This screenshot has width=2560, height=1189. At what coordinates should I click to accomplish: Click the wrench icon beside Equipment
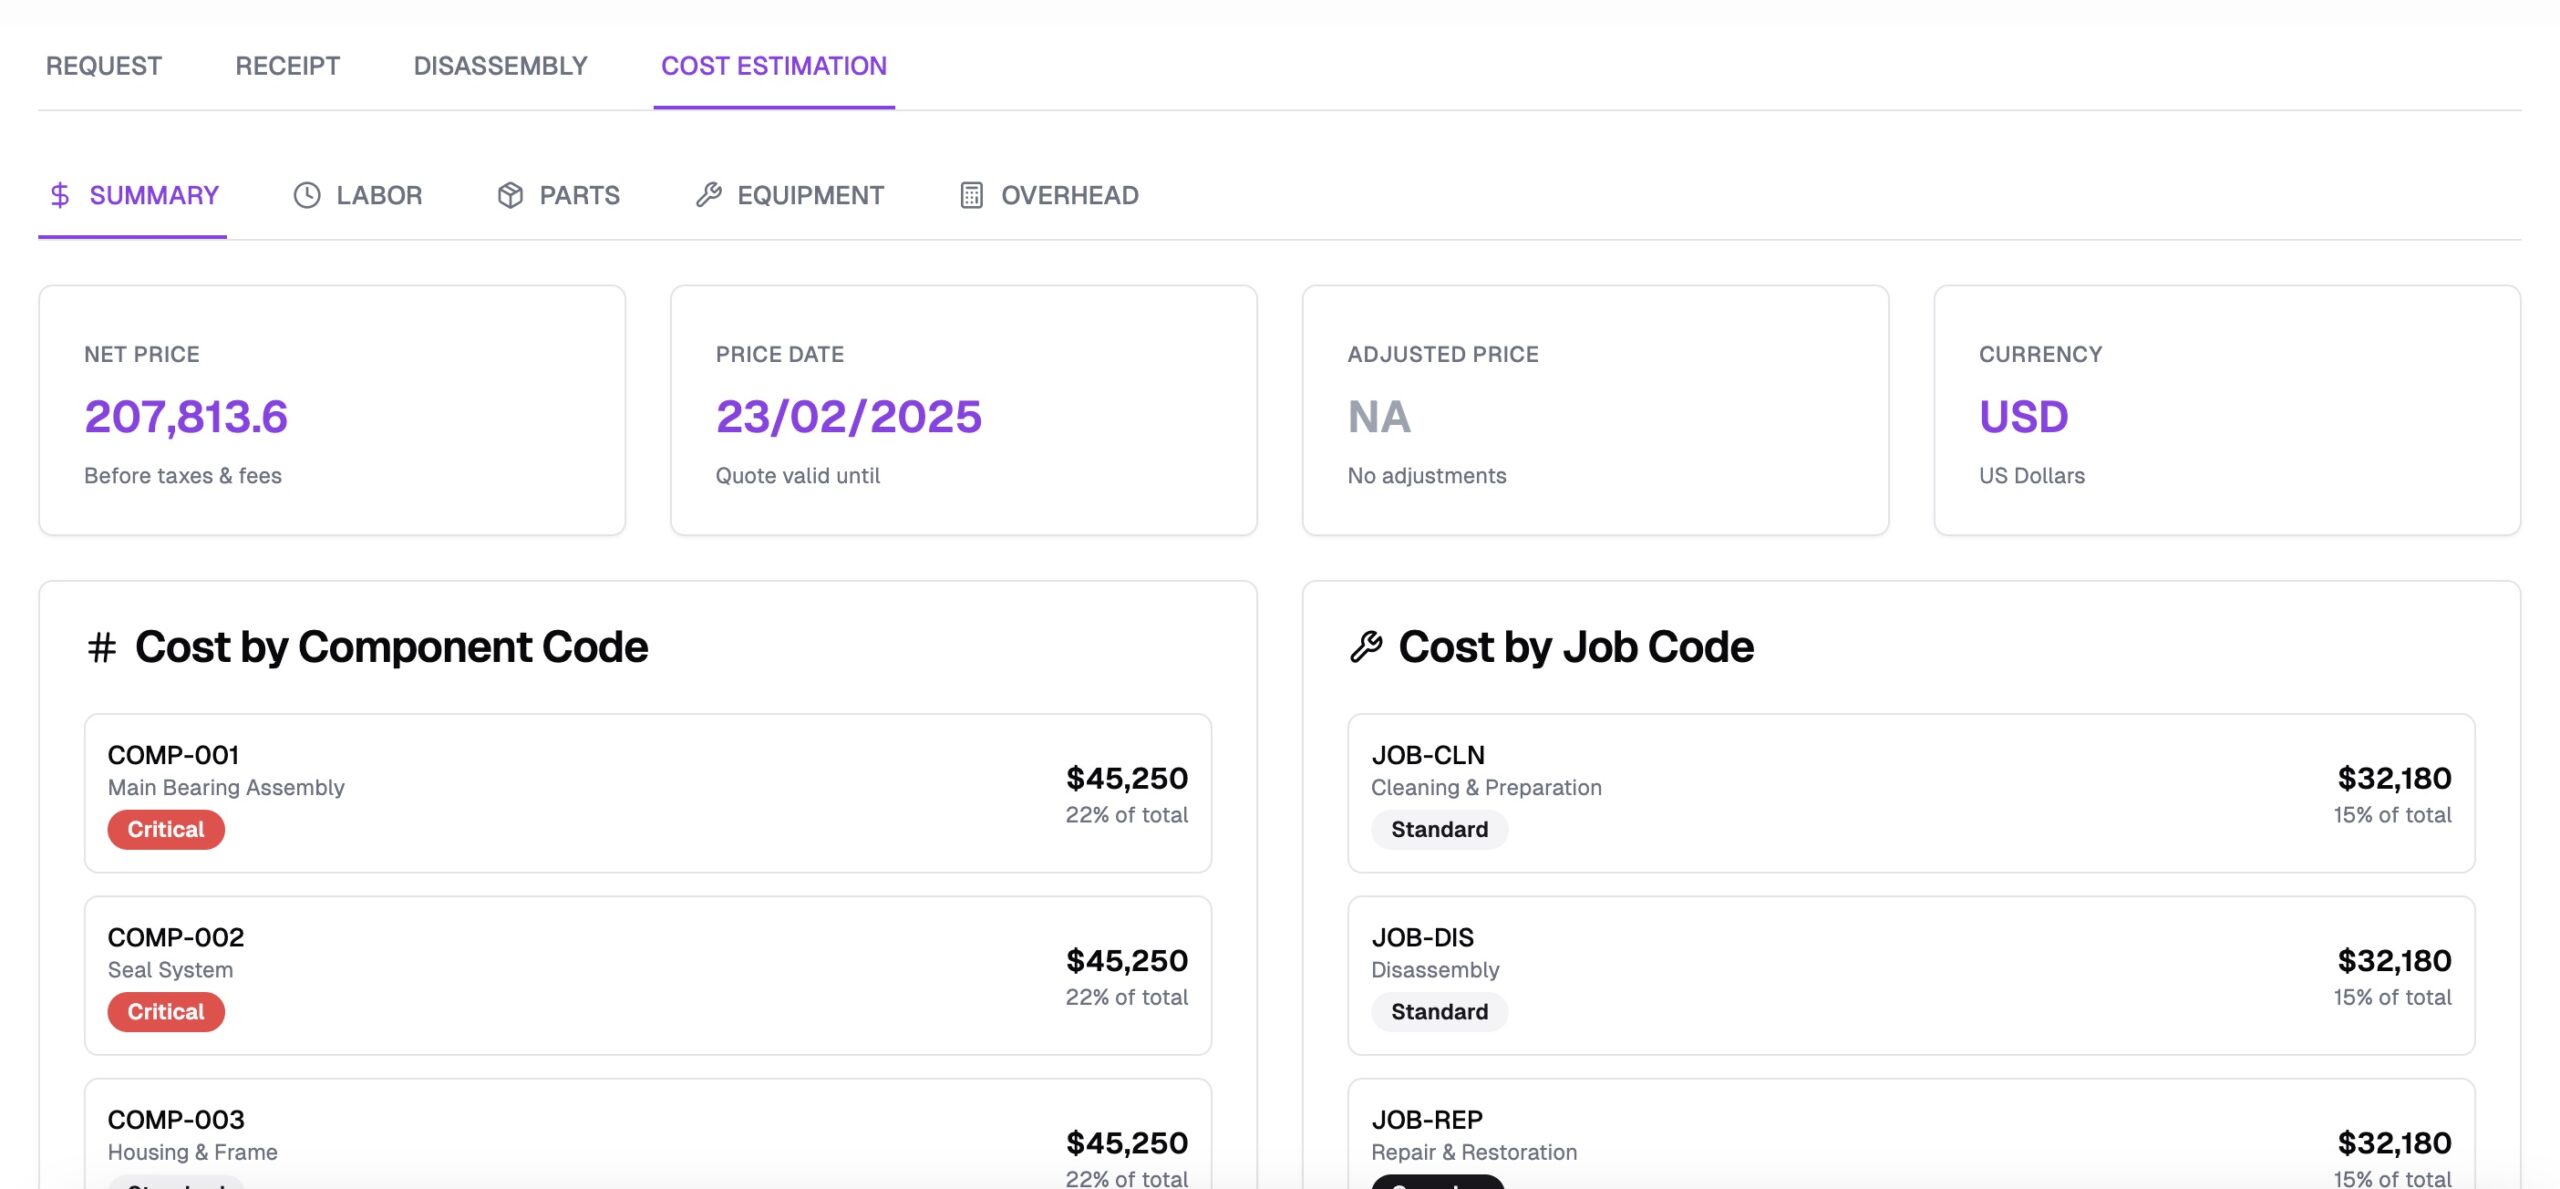click(x=709, y=195)
